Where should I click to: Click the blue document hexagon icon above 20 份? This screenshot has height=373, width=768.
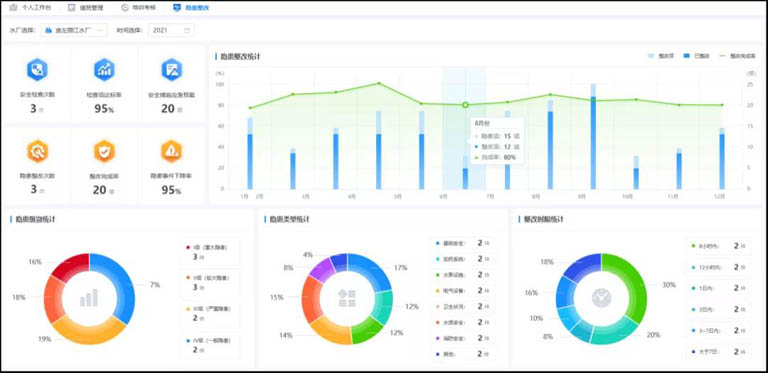(x=171, y=70)
